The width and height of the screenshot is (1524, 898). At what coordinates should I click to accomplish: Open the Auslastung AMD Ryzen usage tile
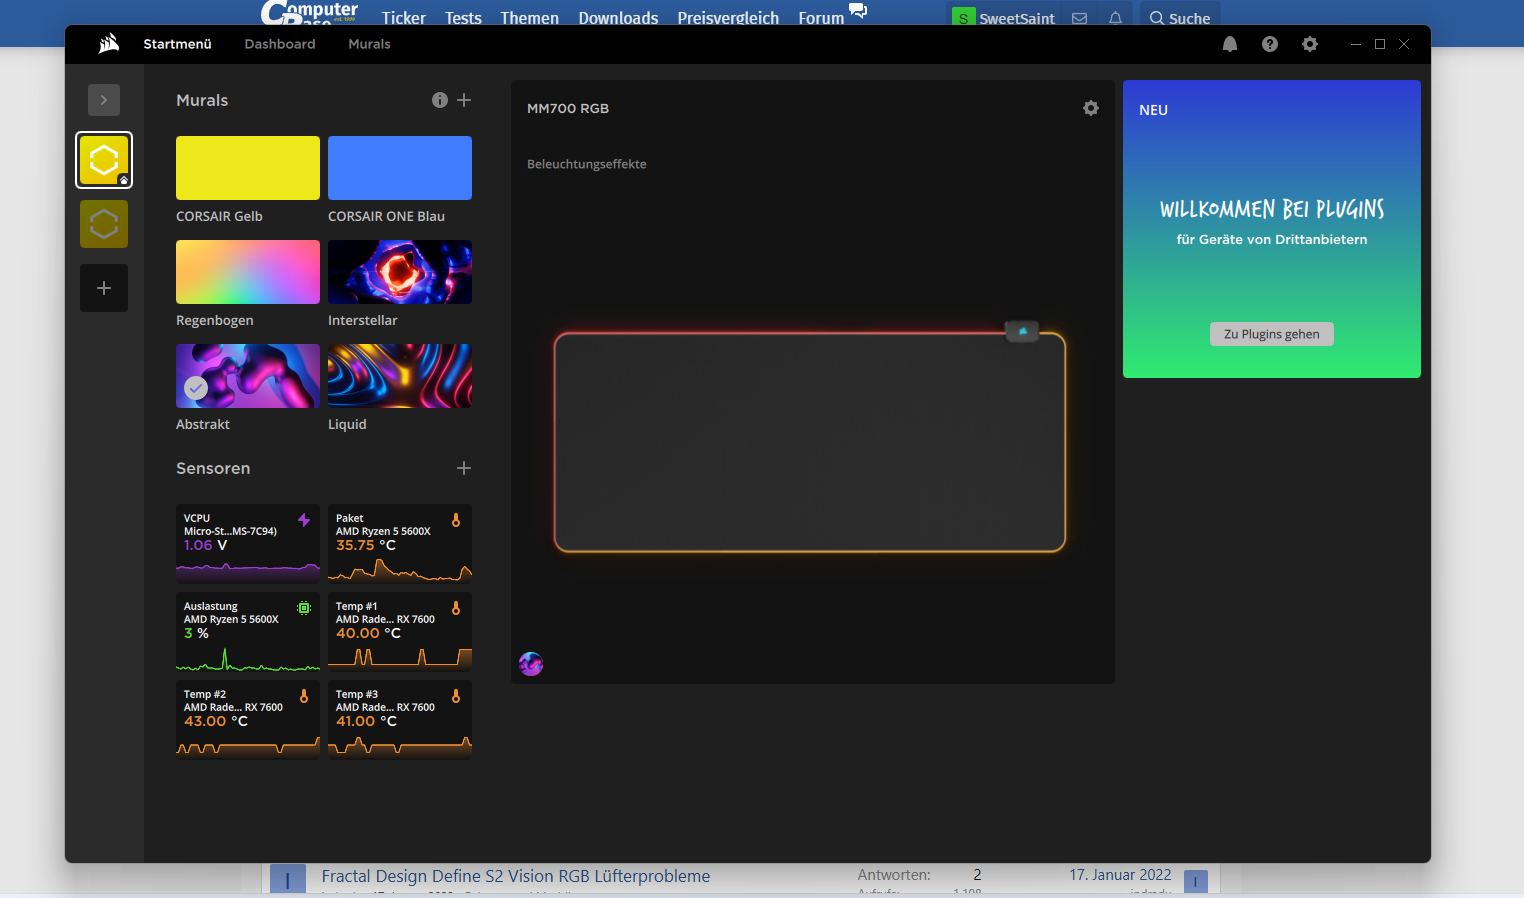tap(248, 631)
